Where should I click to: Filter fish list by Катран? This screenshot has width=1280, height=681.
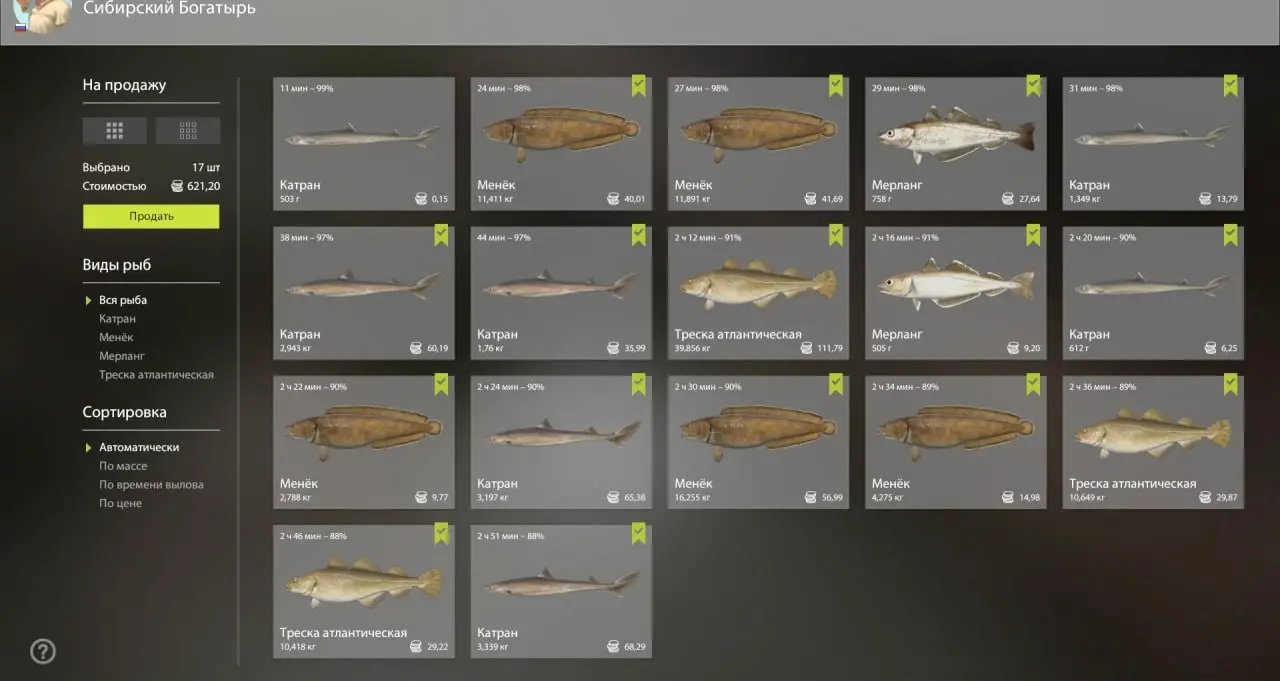[x=117, y=319]
